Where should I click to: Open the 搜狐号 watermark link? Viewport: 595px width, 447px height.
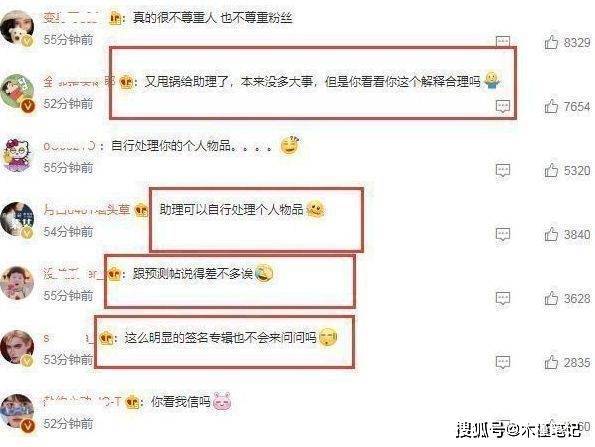518,430
